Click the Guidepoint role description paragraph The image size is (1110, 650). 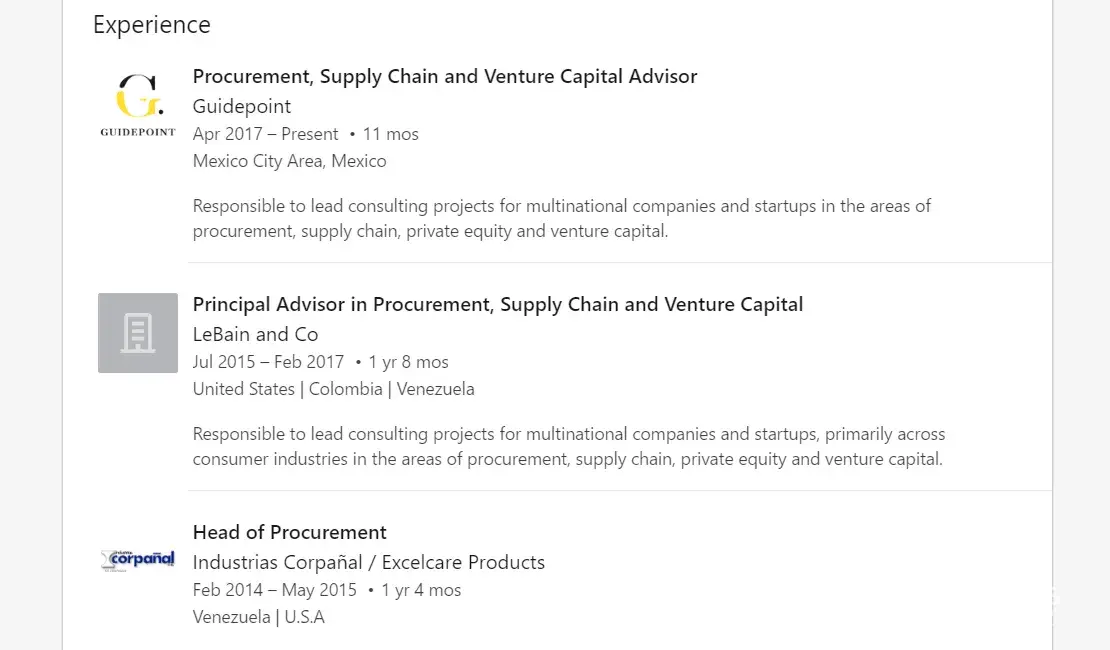tap(561, 219)
